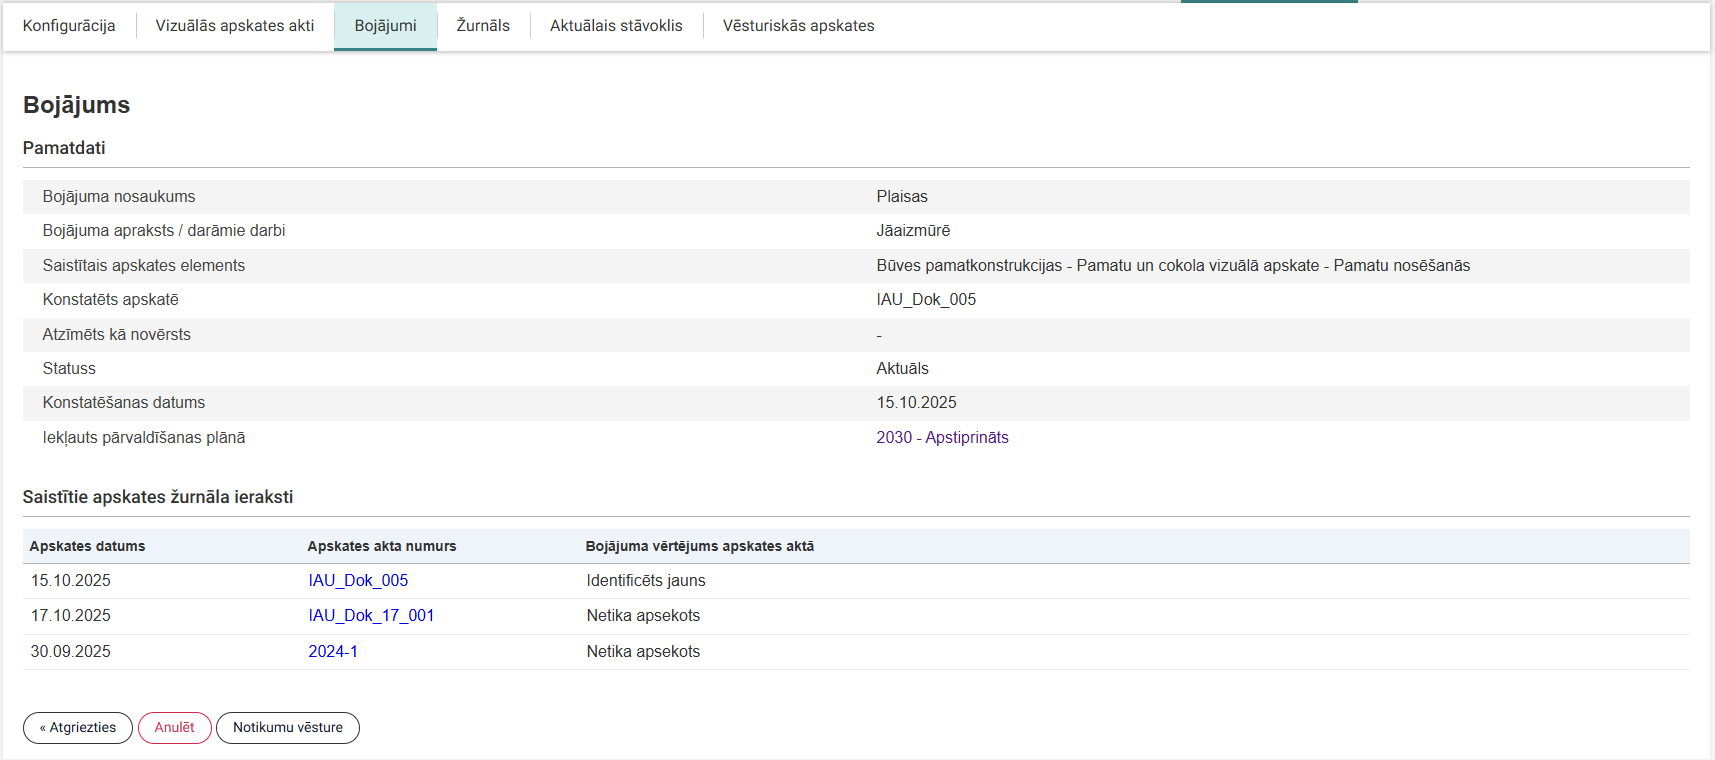Open the 2024-1 inspection act link

click(x=333, y=652)
